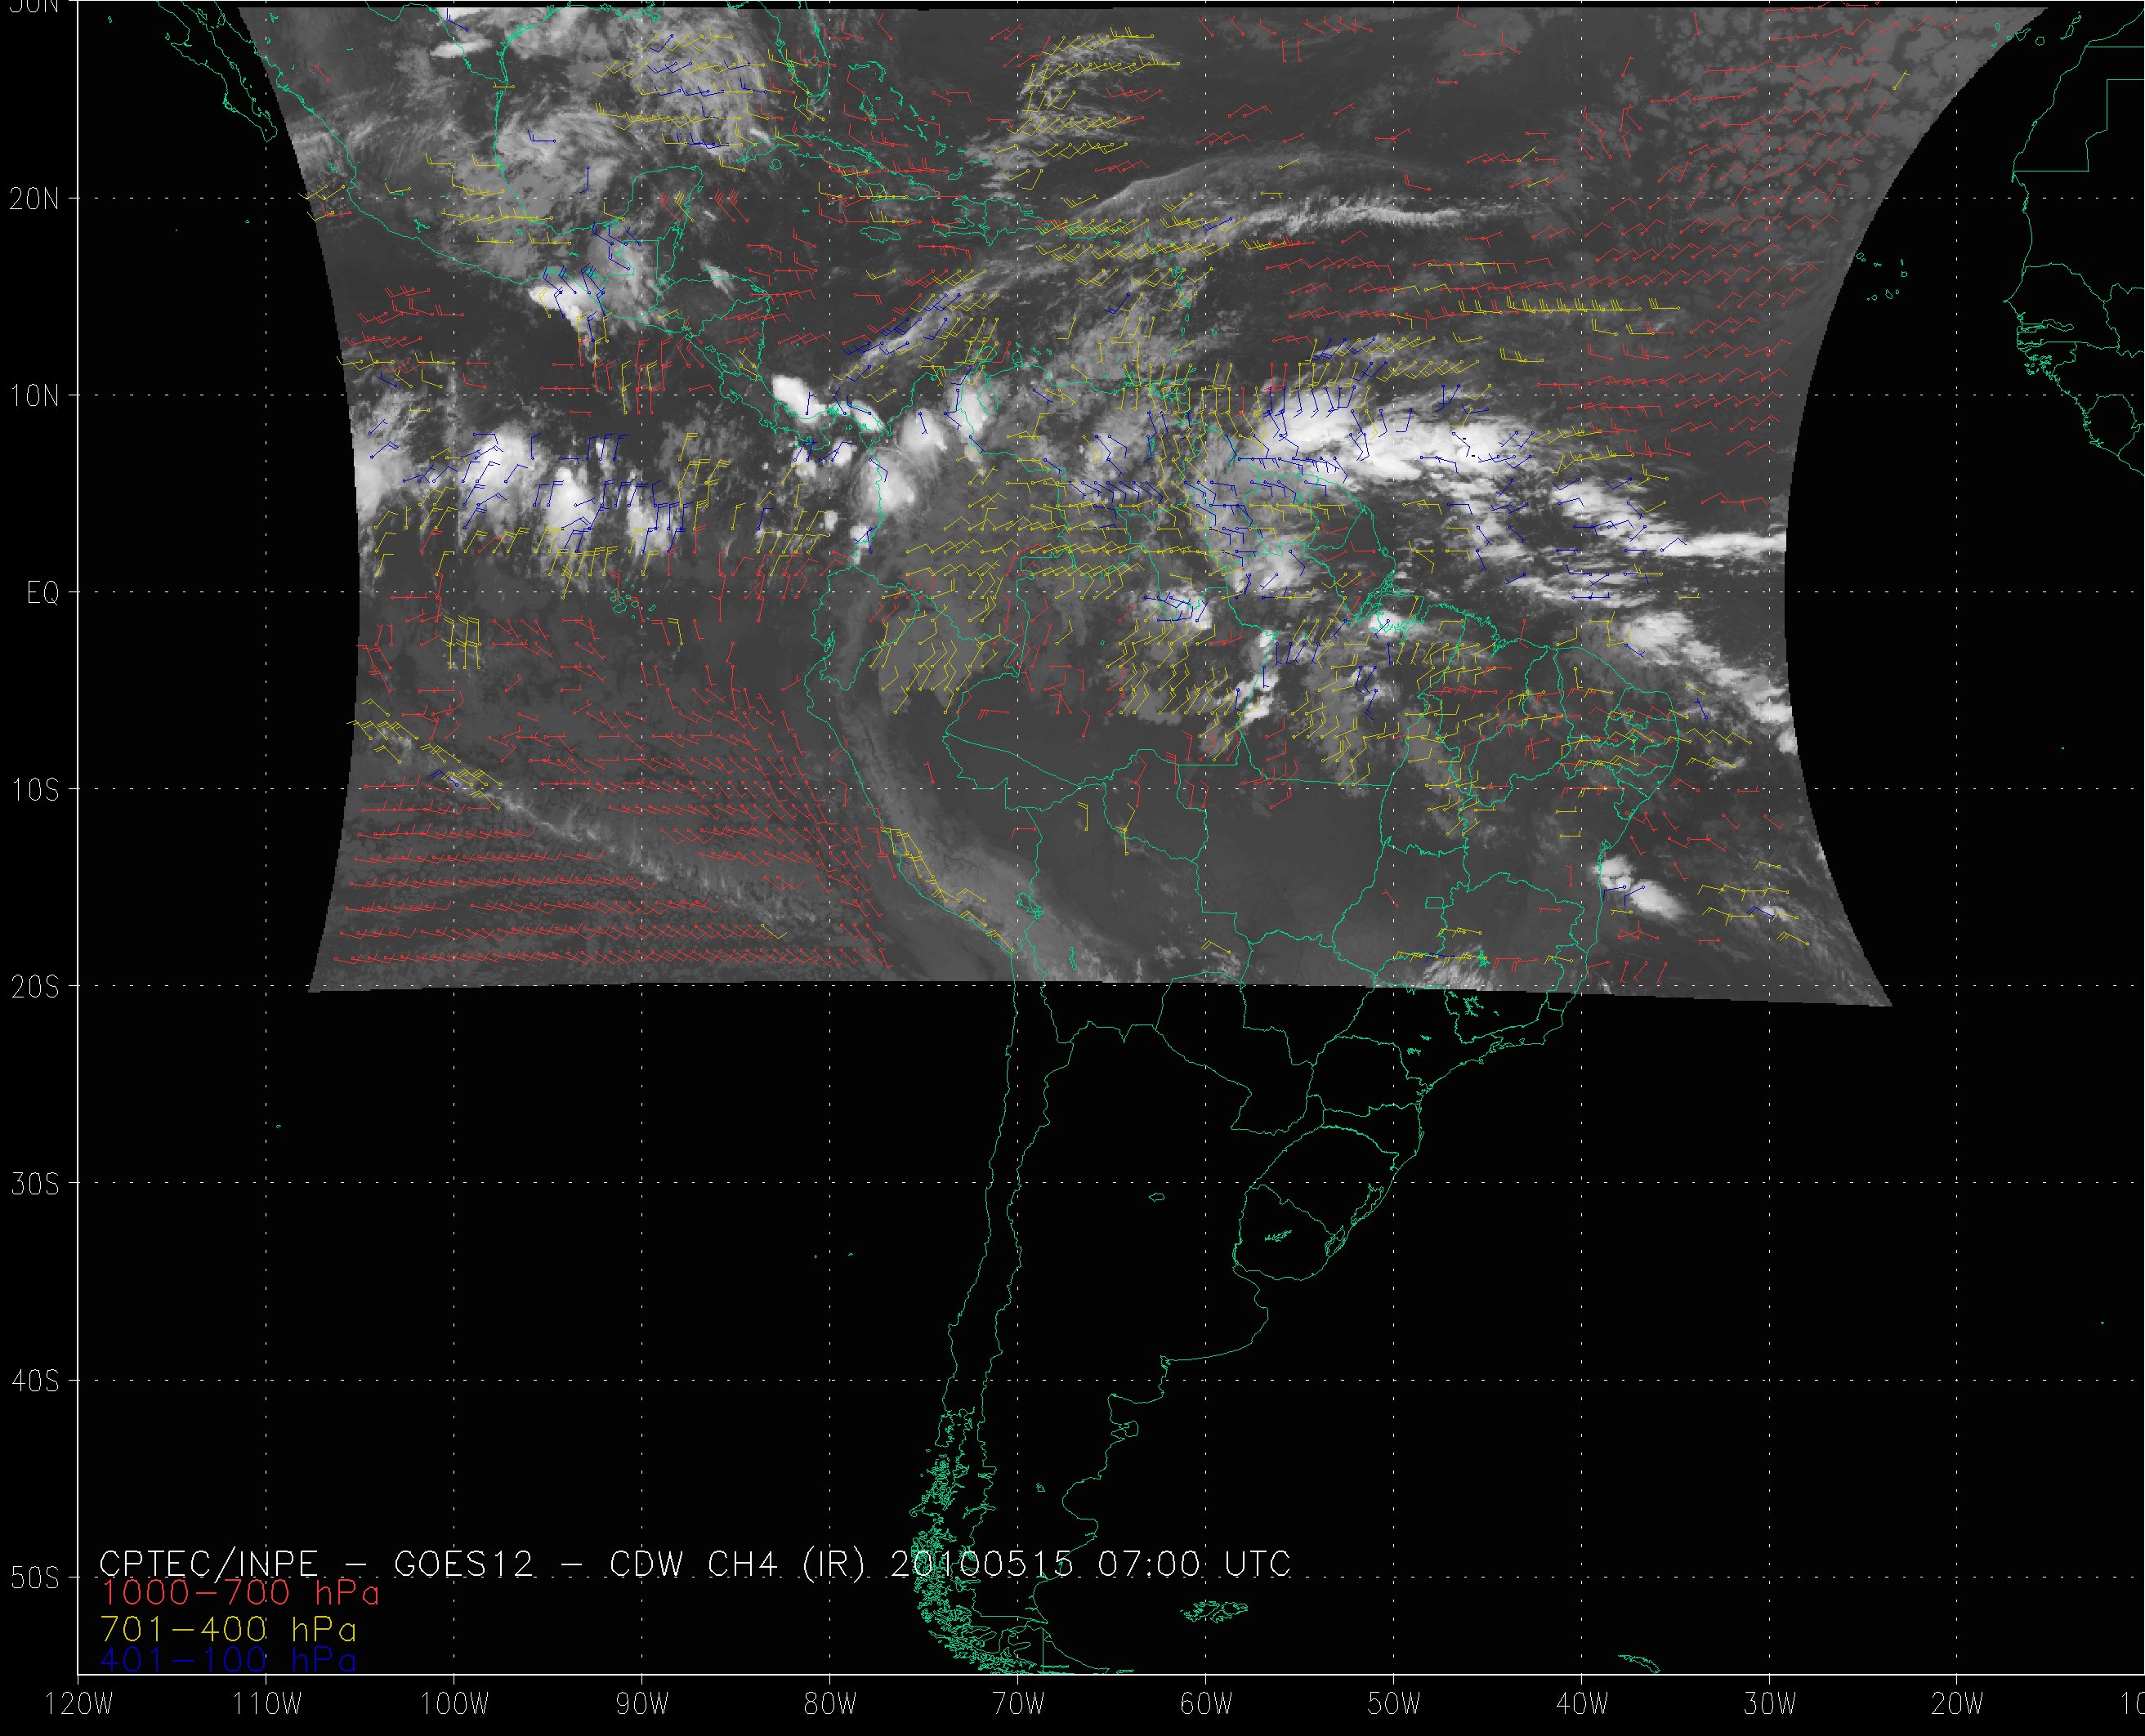Click the 100W longitude axis label
2145x1736 pixels.
point(454,1704)
